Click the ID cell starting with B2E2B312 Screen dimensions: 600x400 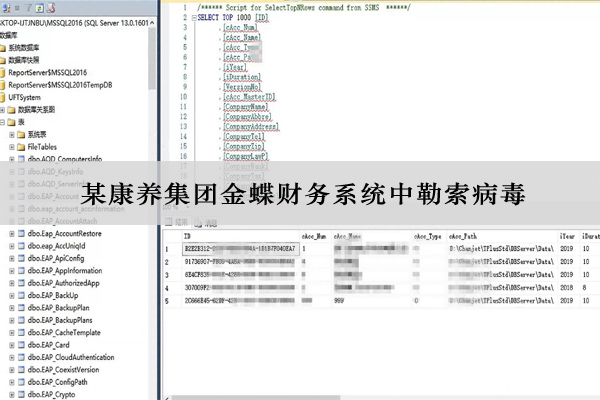pyautogui.click(x=240, y=249)
